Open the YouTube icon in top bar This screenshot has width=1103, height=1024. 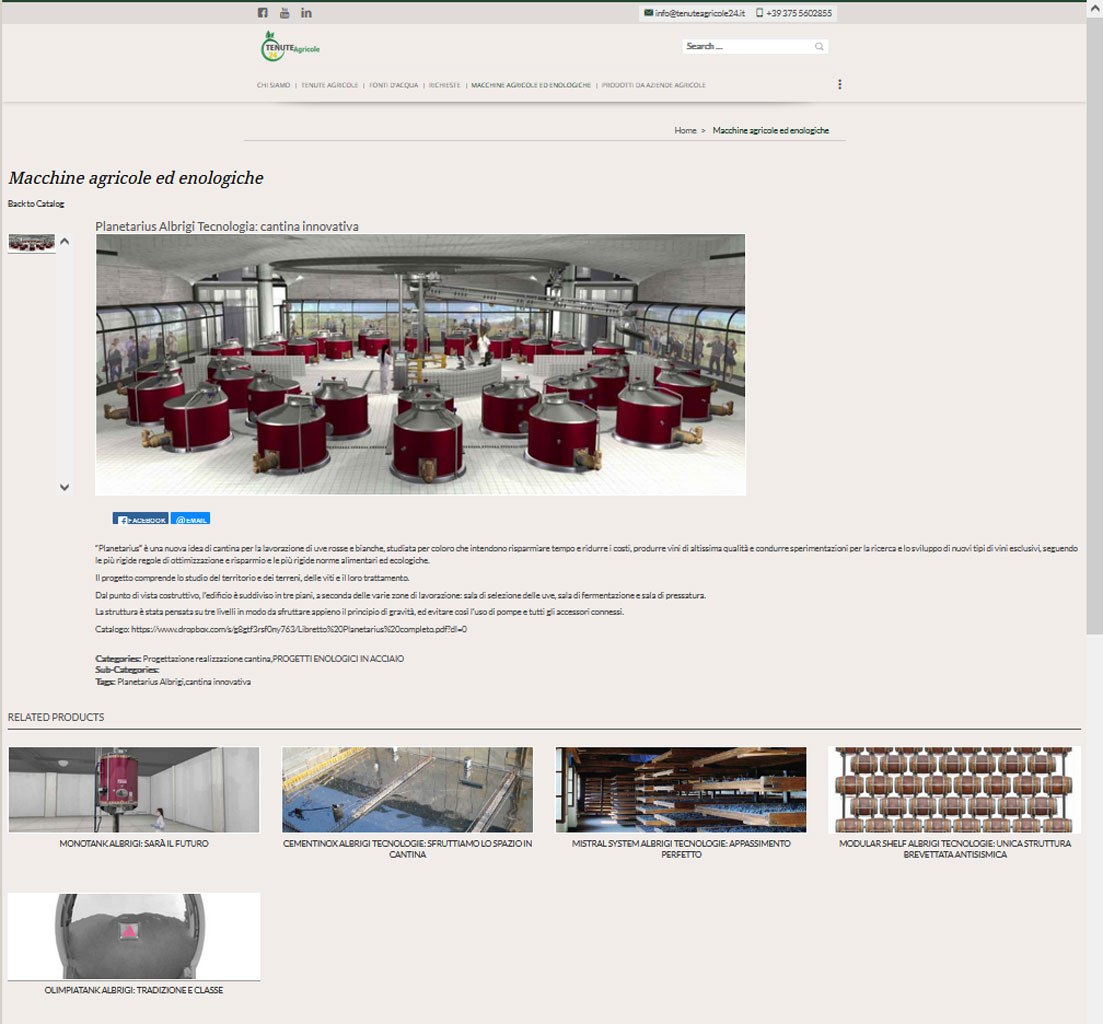pos(284,13)
